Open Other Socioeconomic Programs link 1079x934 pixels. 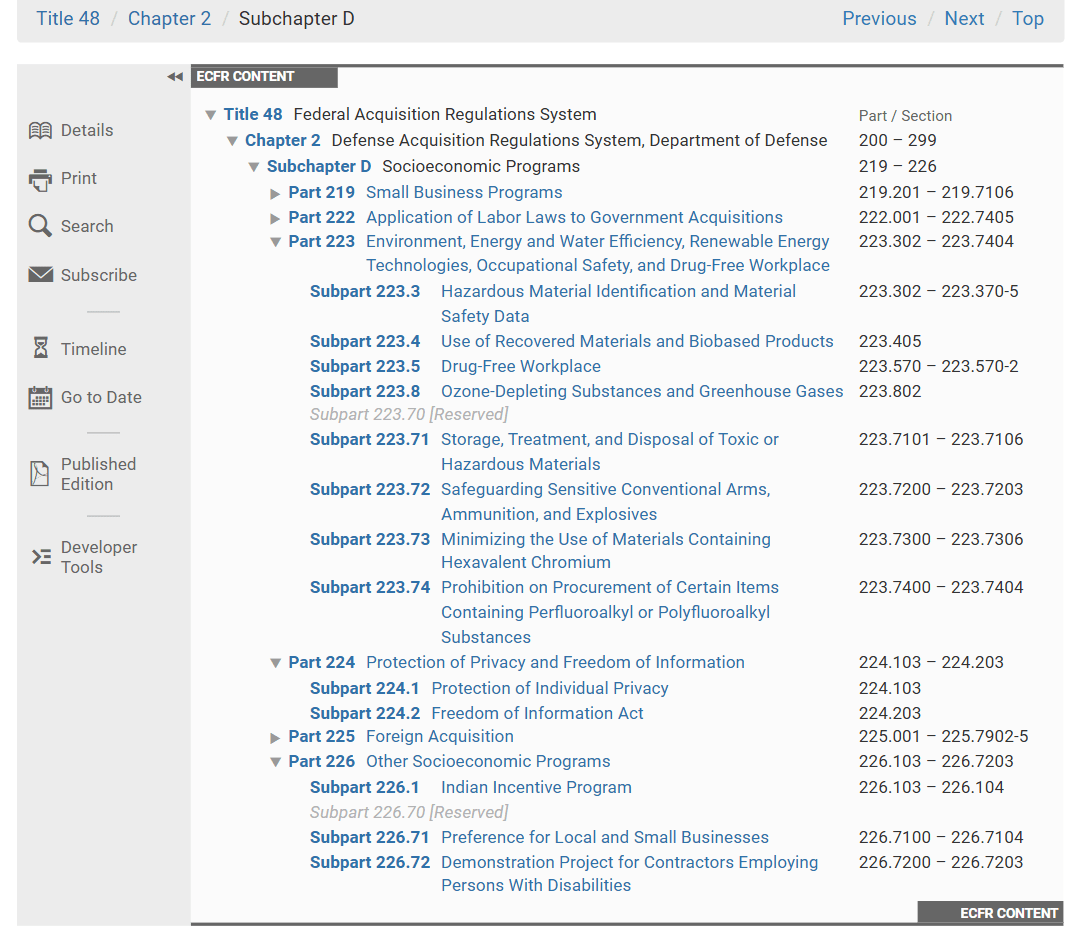click(488, 761)
